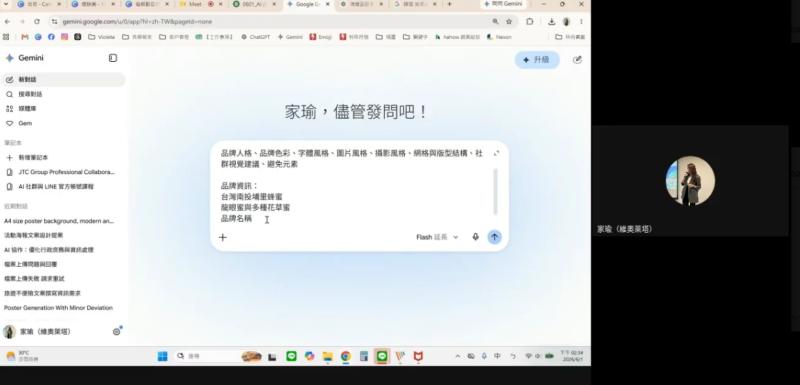This screenshot has height=385, width=800.
Task: Open the File Explorer taskbar icon
Action: coord(328,356)
